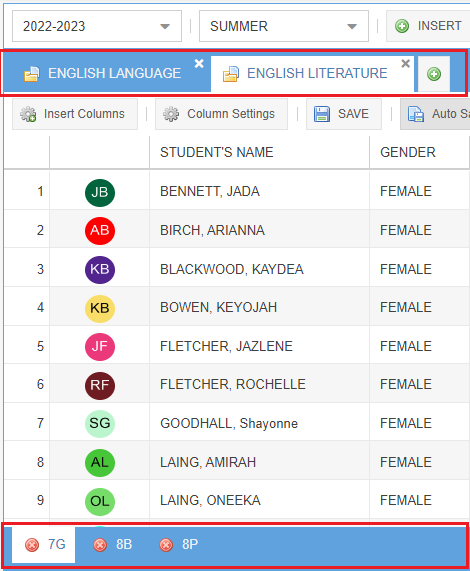Open Column Settings

221,114
